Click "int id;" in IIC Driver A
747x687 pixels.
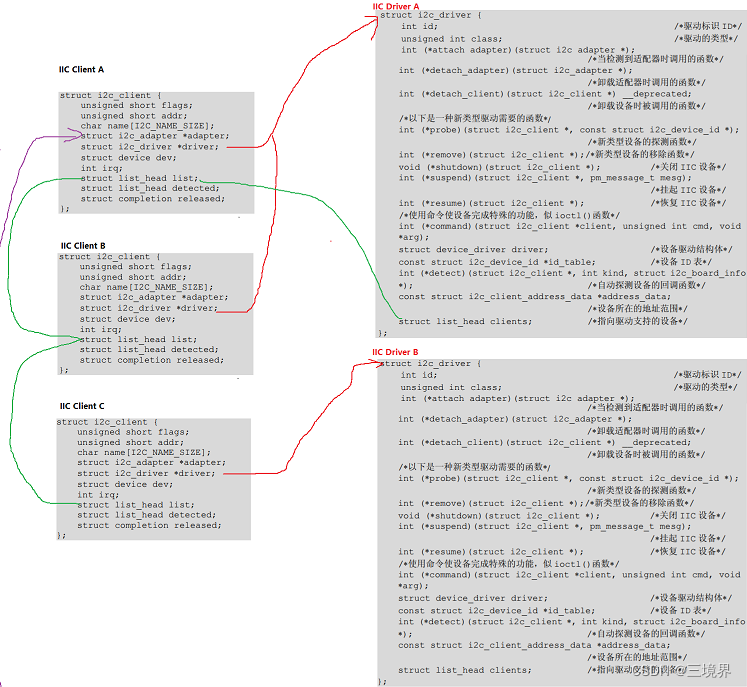click(x=419, y=27)
